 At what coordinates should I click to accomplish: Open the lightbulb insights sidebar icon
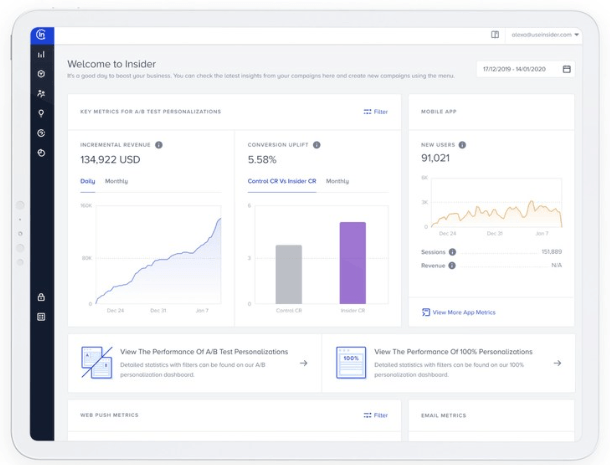[41, 114]
